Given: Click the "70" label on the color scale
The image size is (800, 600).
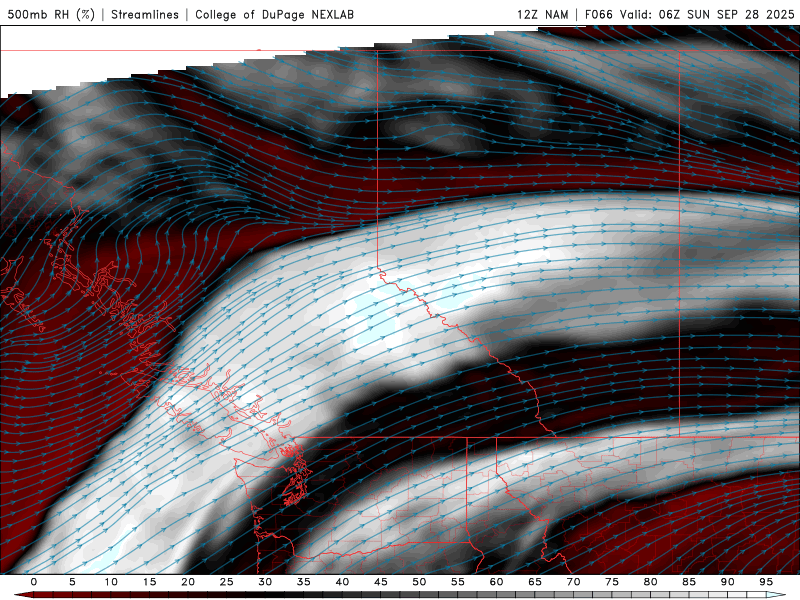Looking at the screenshot, I should pos(573,582).
